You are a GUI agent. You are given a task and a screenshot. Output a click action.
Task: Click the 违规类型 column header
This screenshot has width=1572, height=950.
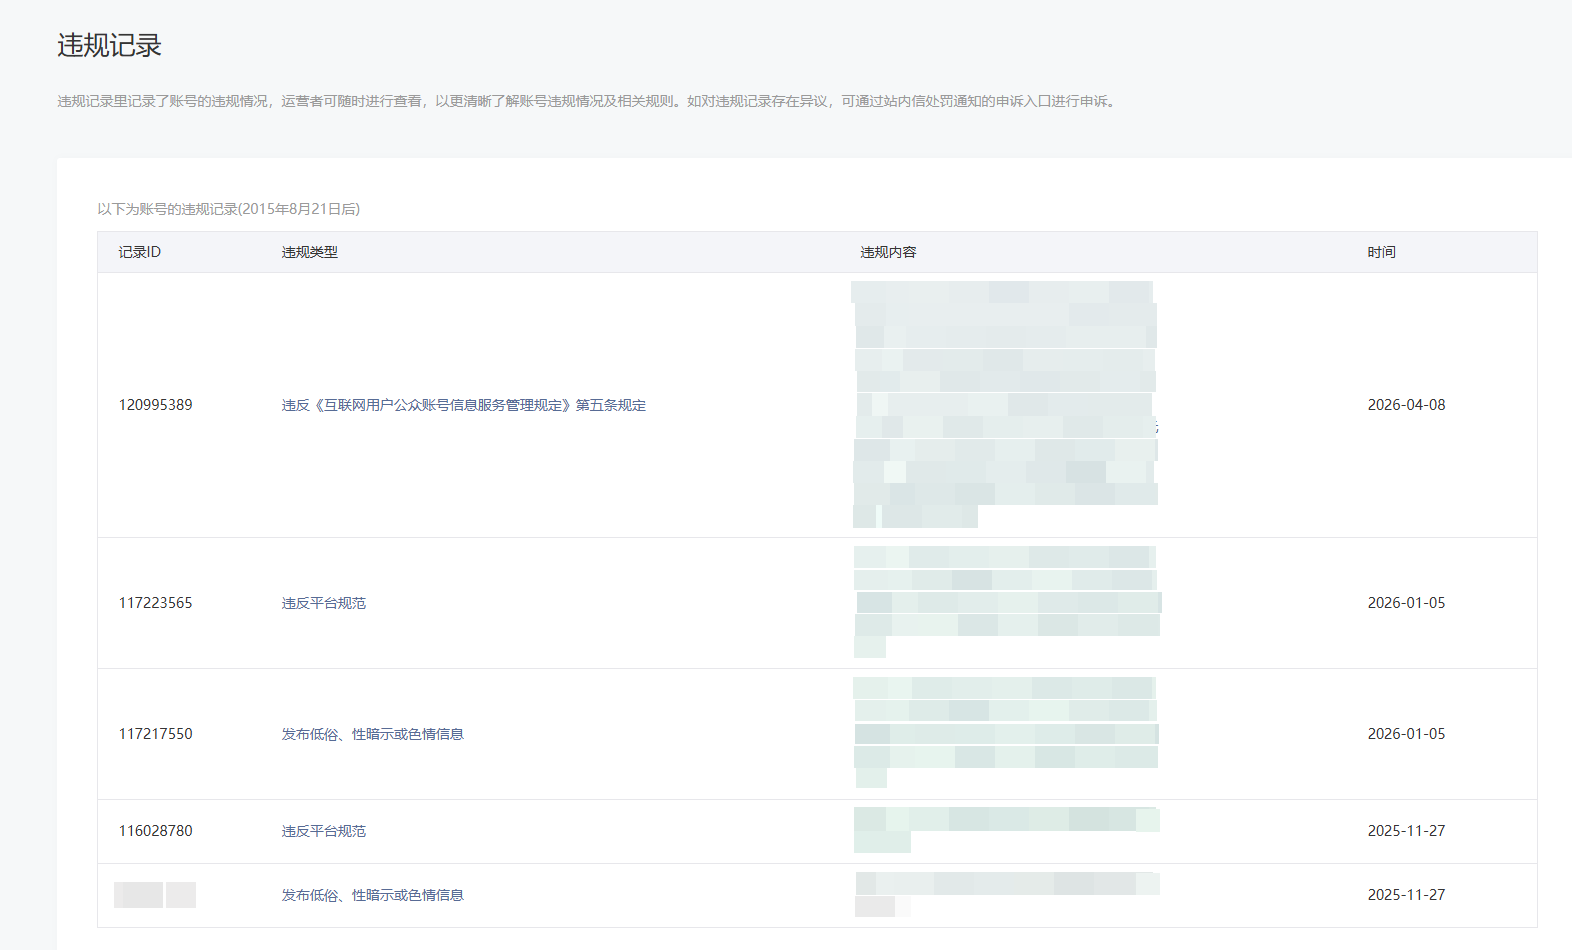[309, 252]
